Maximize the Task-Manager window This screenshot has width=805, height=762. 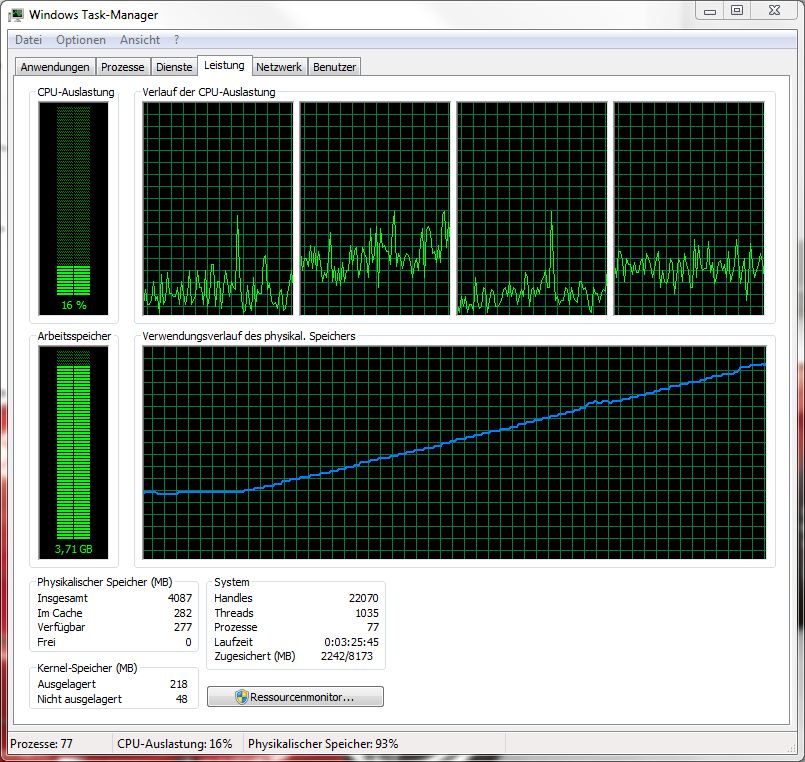coord(737,11)
